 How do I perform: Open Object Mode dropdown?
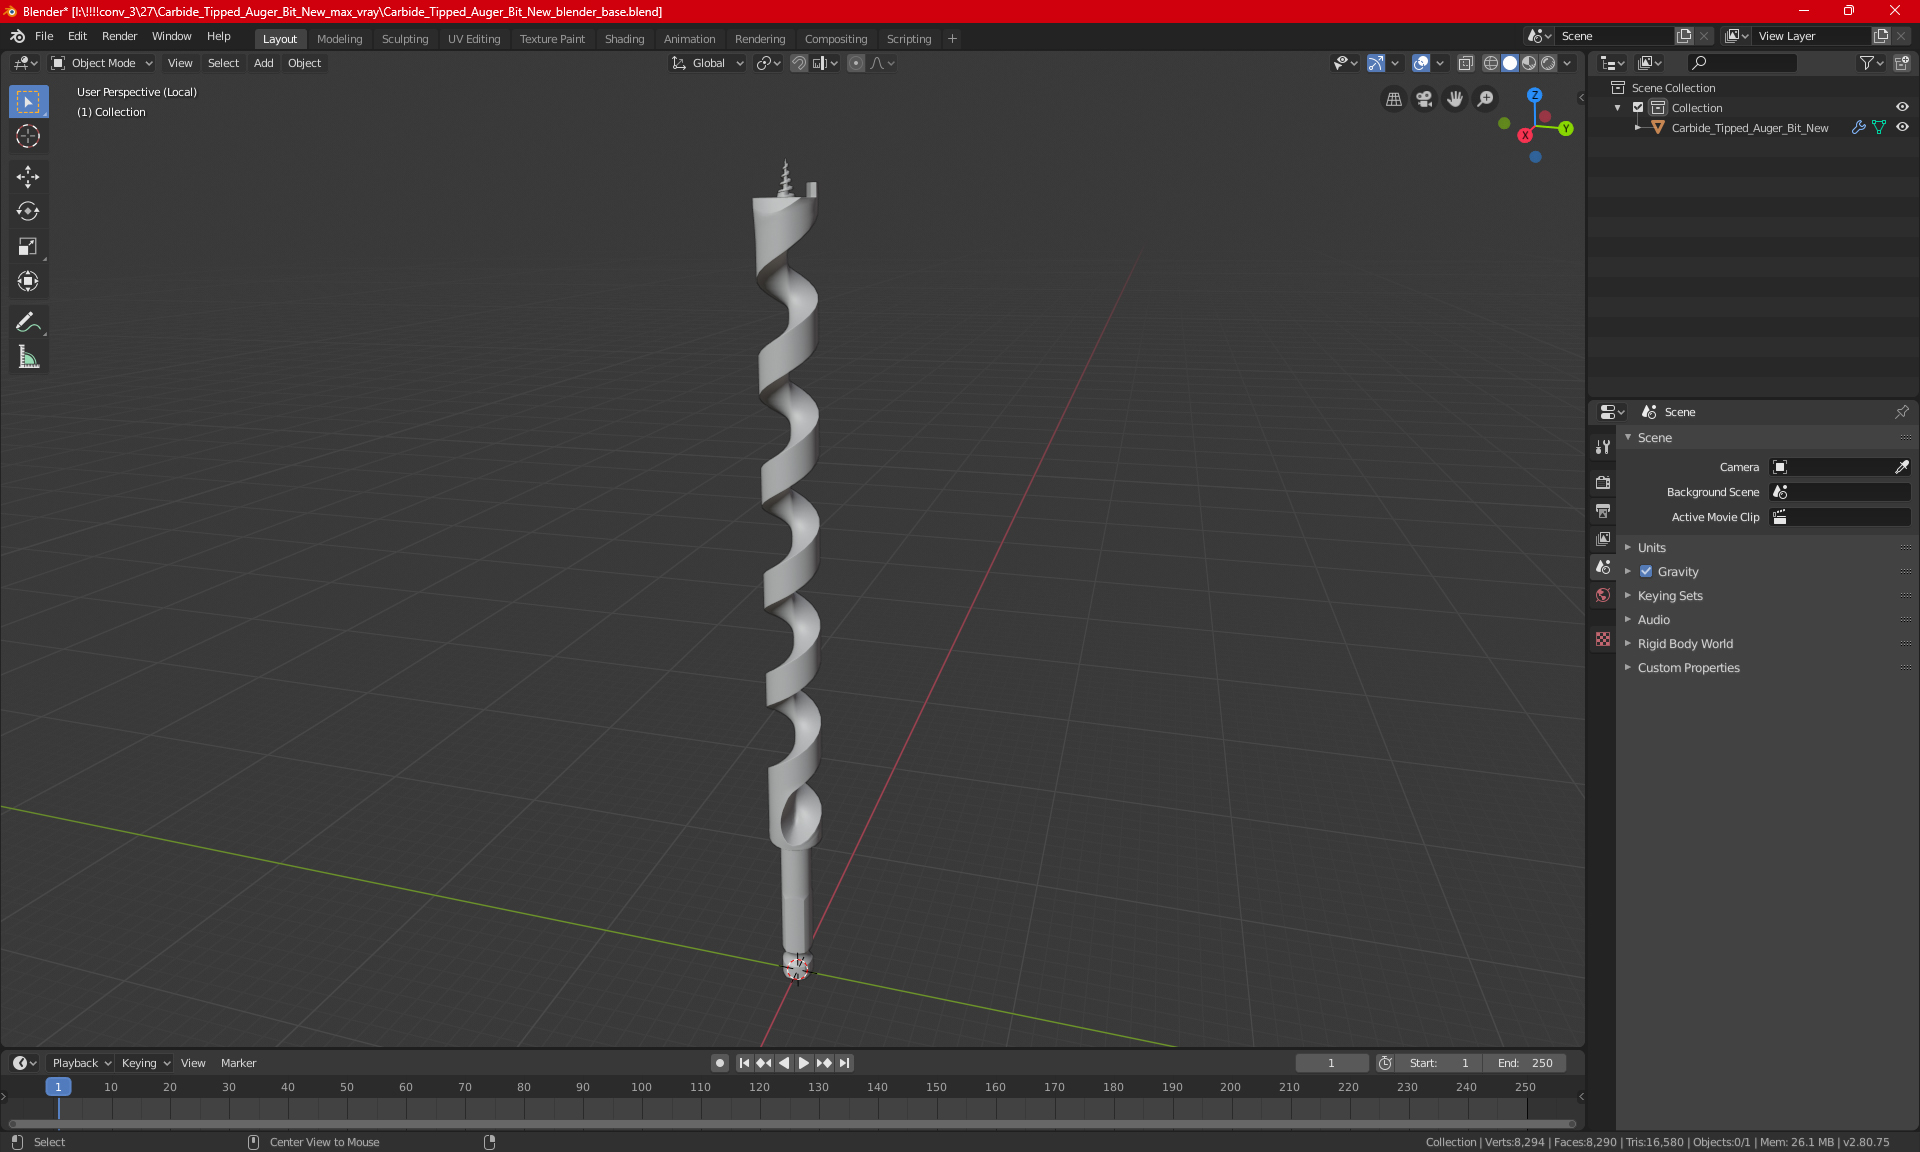click(102, 63)
